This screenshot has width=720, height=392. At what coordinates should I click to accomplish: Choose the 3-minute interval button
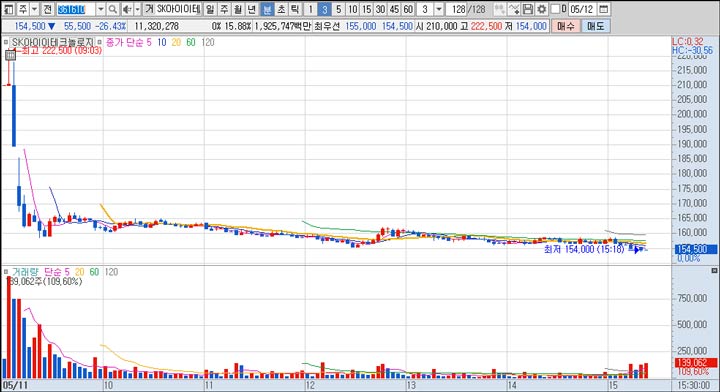tap(325, 9)
